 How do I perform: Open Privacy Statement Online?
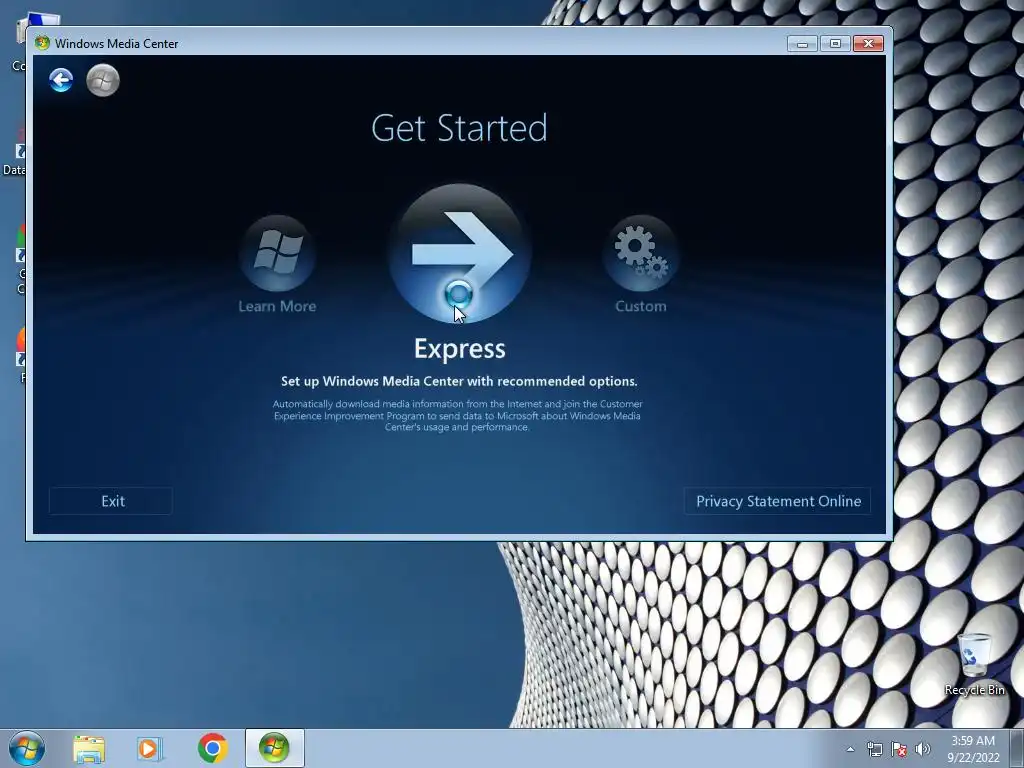coord(777,501)
